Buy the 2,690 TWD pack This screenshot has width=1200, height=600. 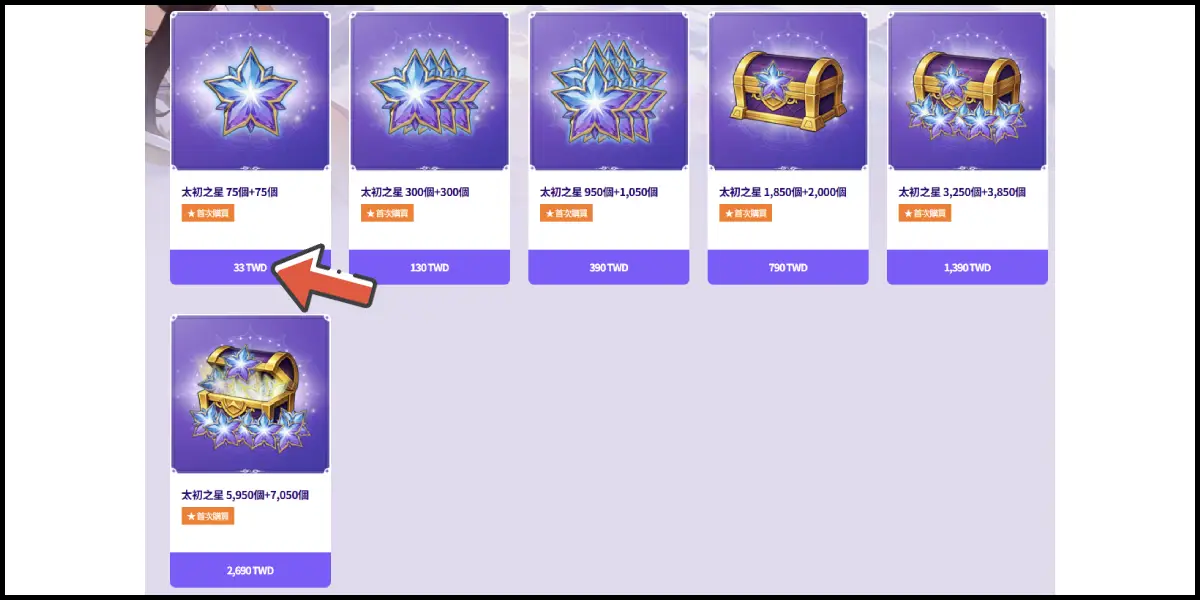point(250,570)
